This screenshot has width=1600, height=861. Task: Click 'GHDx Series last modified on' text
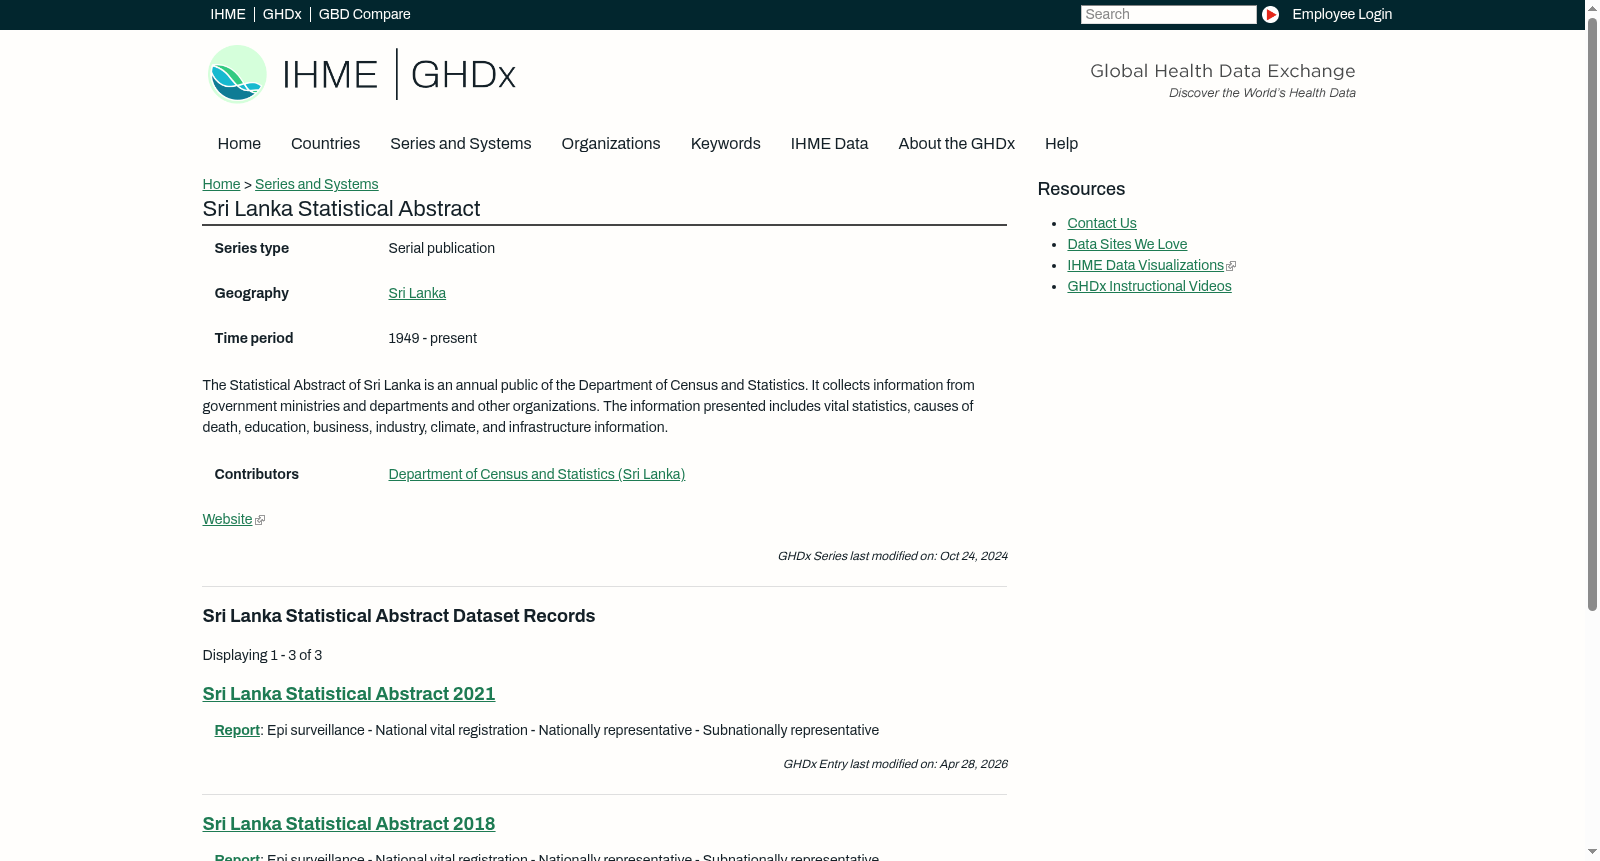(x=892, y=556)
